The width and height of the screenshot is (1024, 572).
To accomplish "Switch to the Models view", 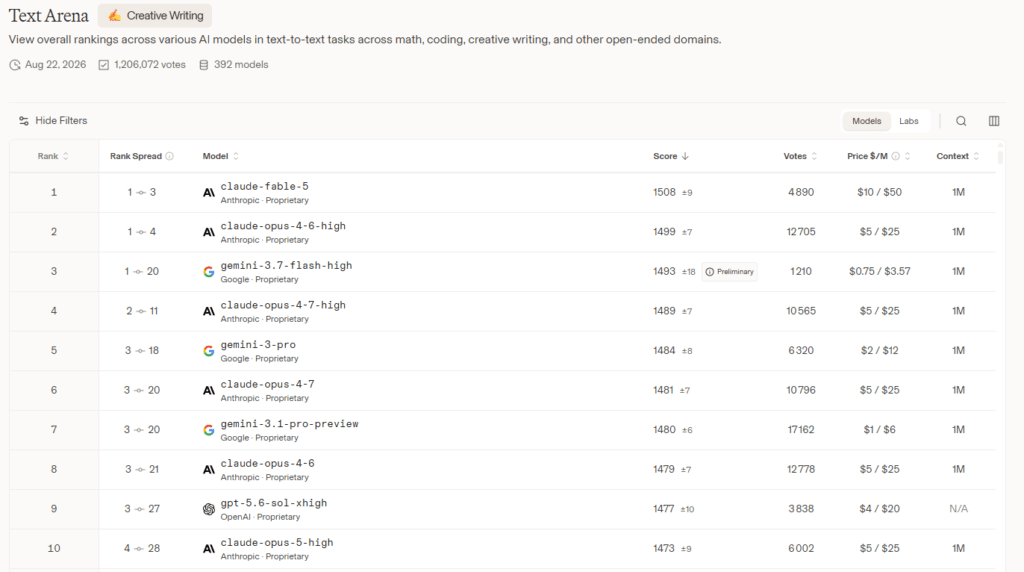I will tap(866, 121).
